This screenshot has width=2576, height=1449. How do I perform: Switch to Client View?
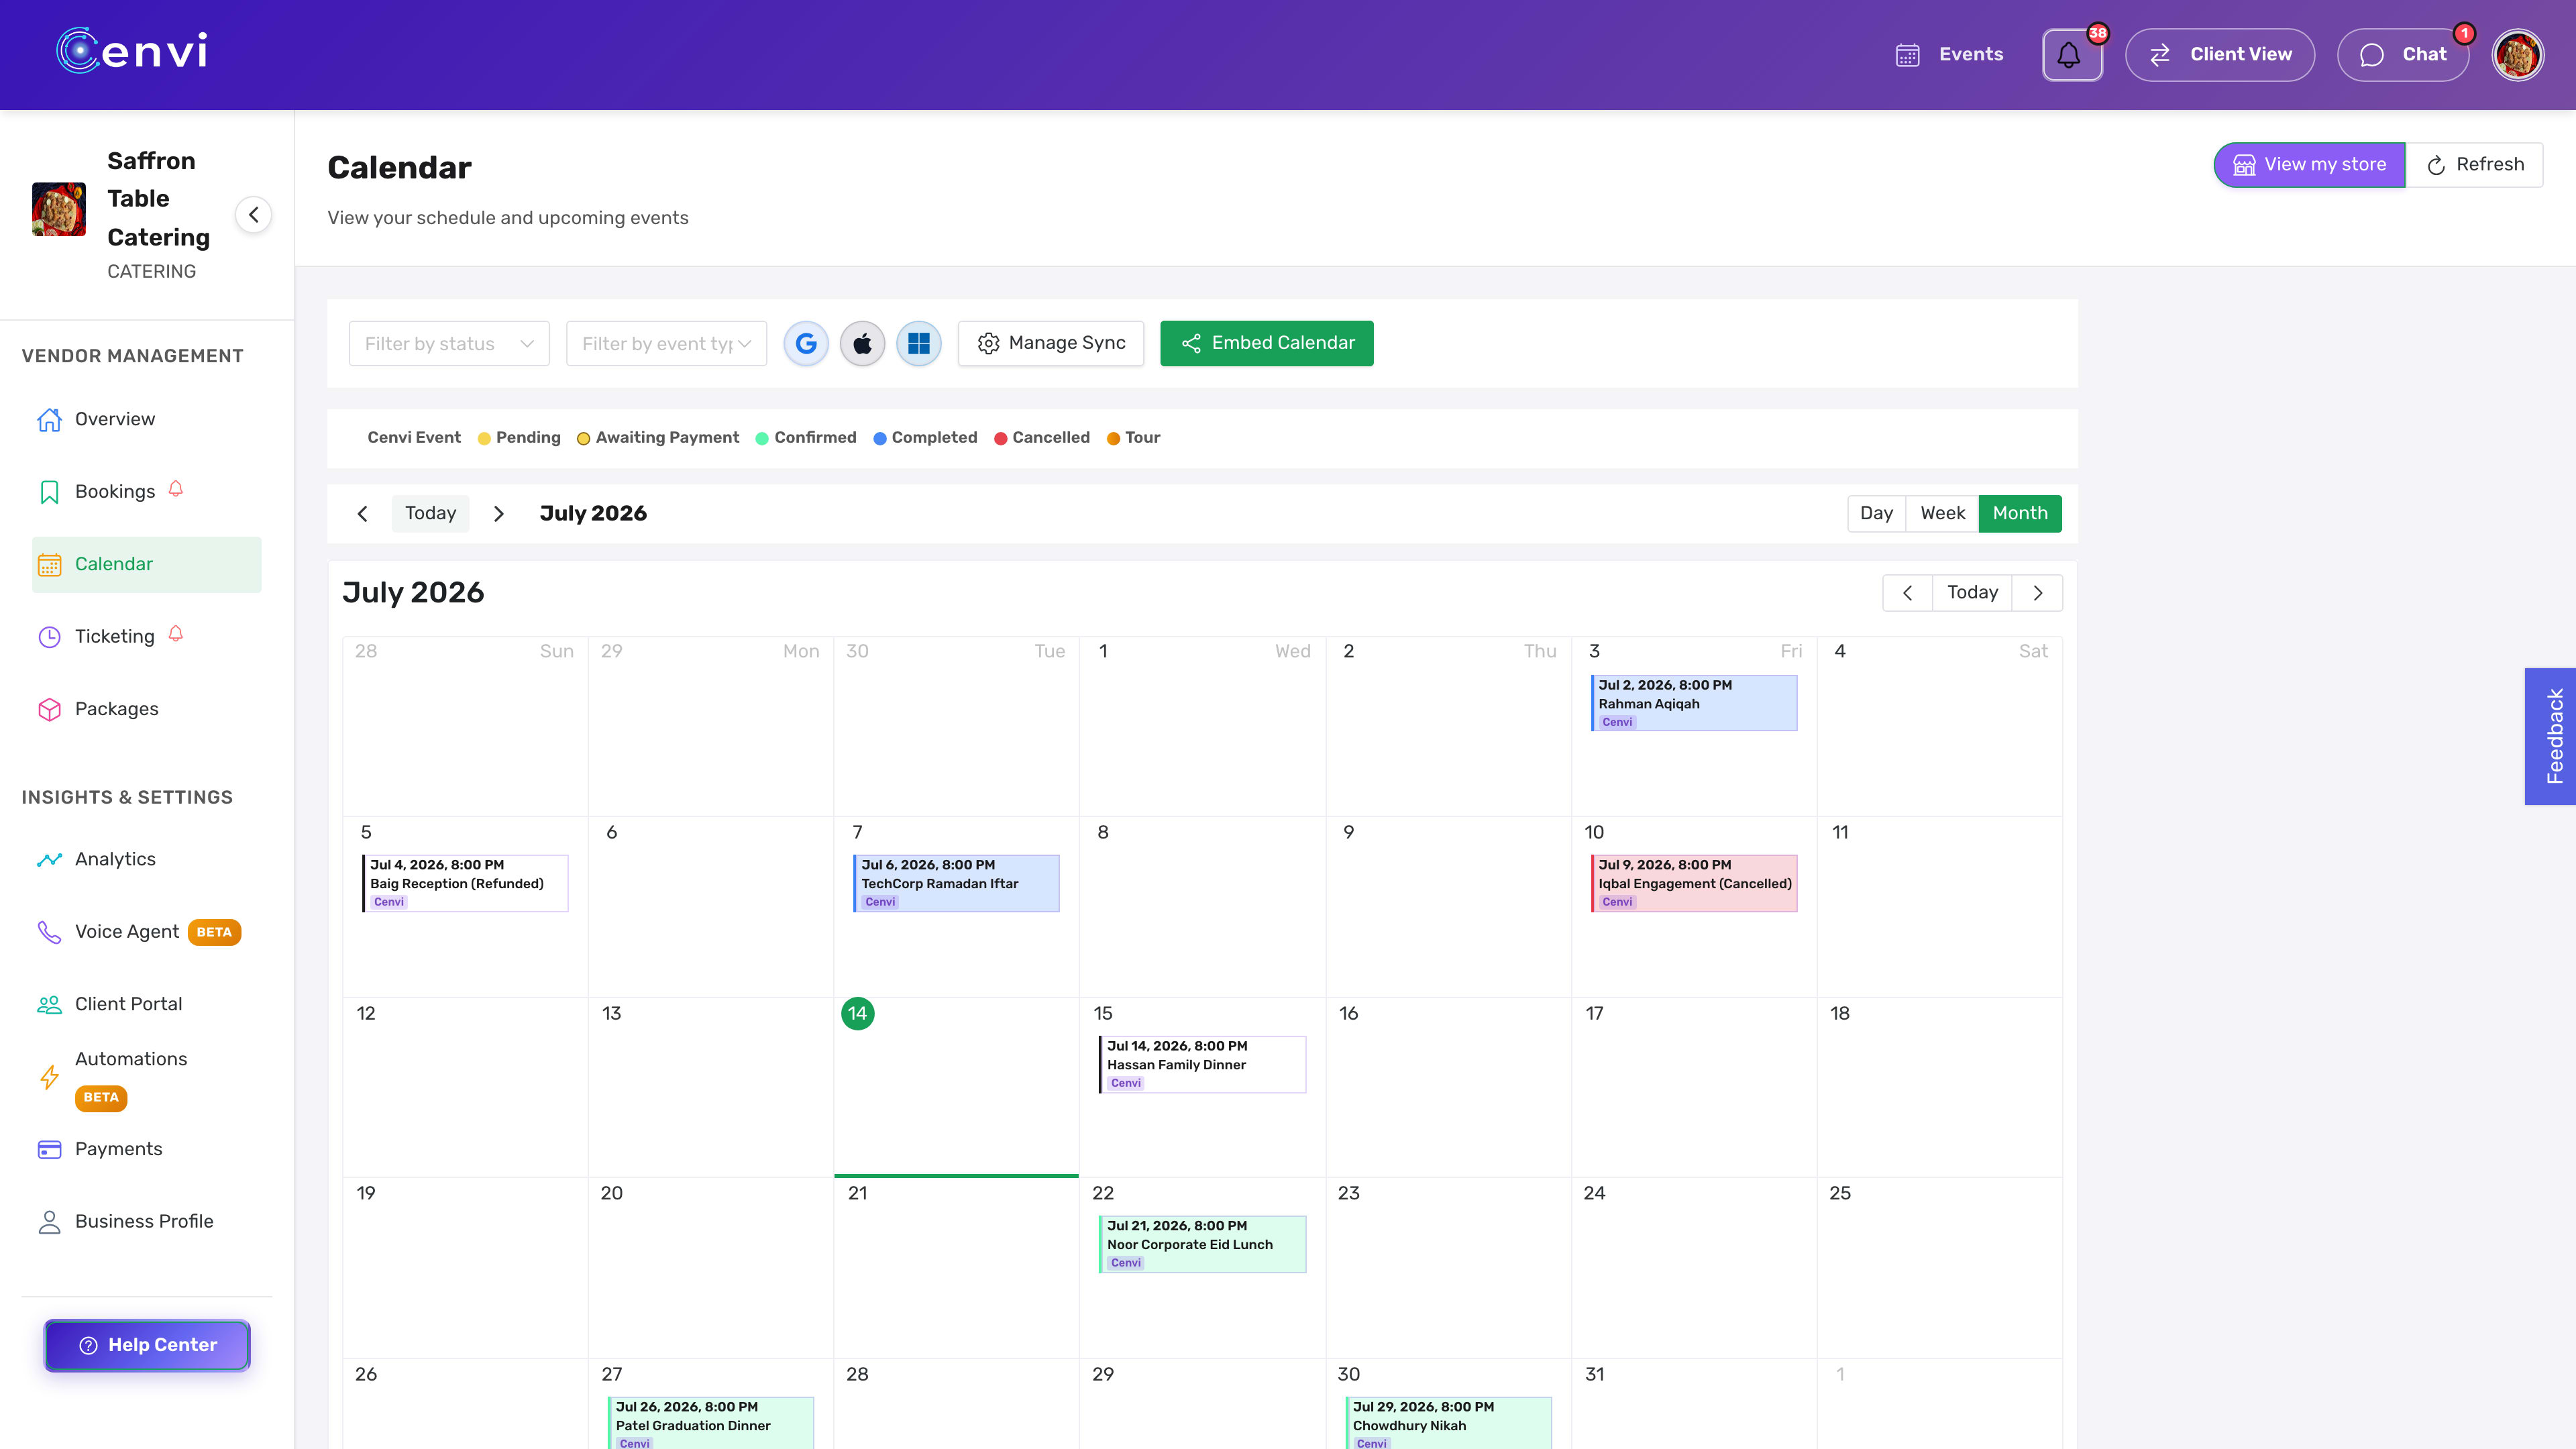pyautogui.click(x=2220, y=54)
